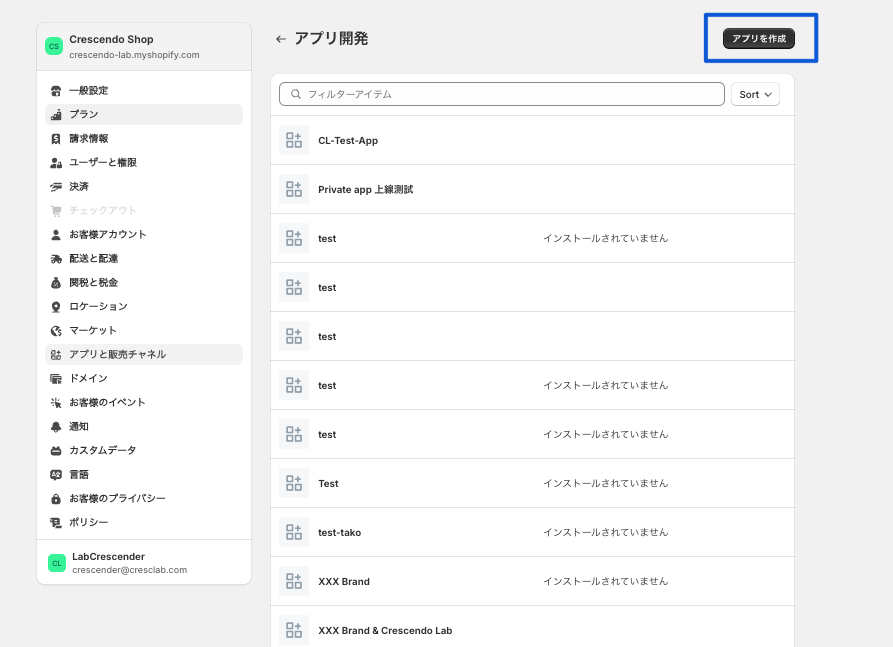Open the test-tako app row
Viewport: 893px width, 647px height.
click(x=339, y=533)
